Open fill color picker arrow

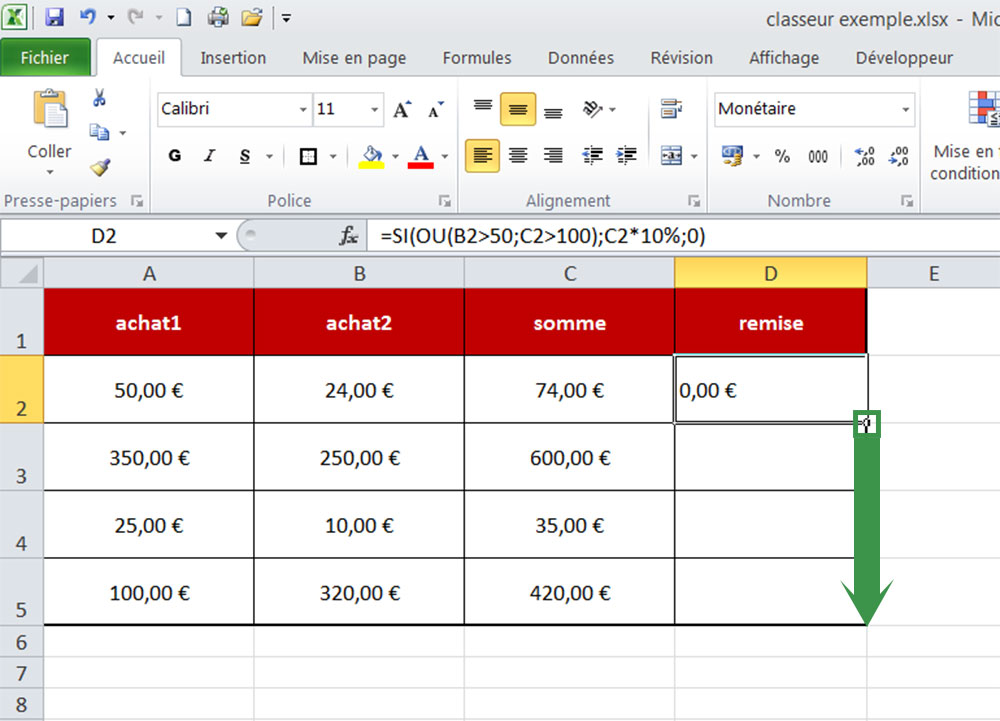395,156
